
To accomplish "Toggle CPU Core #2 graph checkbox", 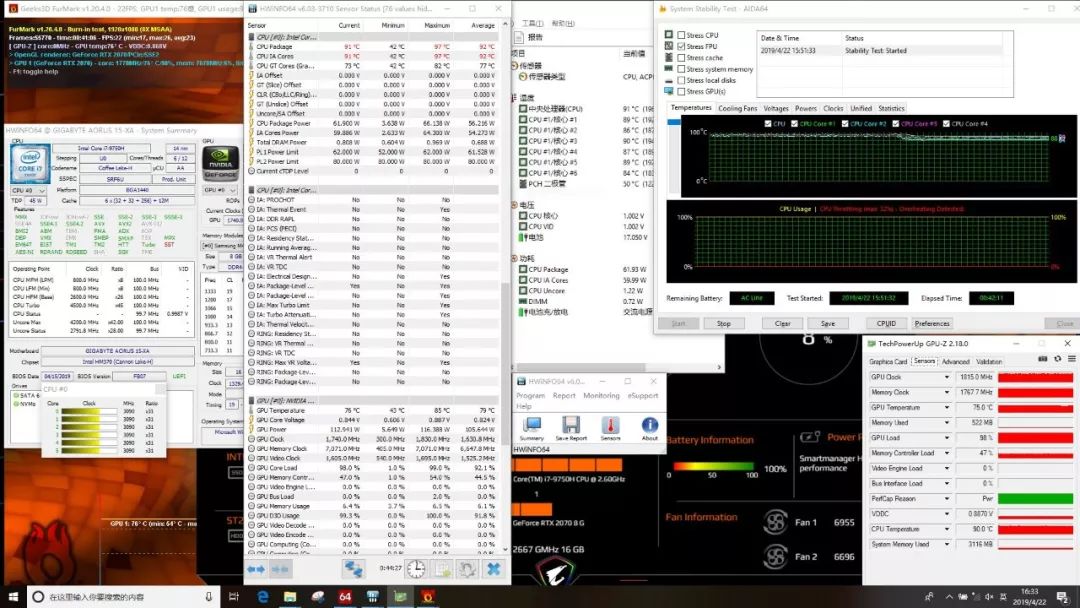I will (845, 124).
